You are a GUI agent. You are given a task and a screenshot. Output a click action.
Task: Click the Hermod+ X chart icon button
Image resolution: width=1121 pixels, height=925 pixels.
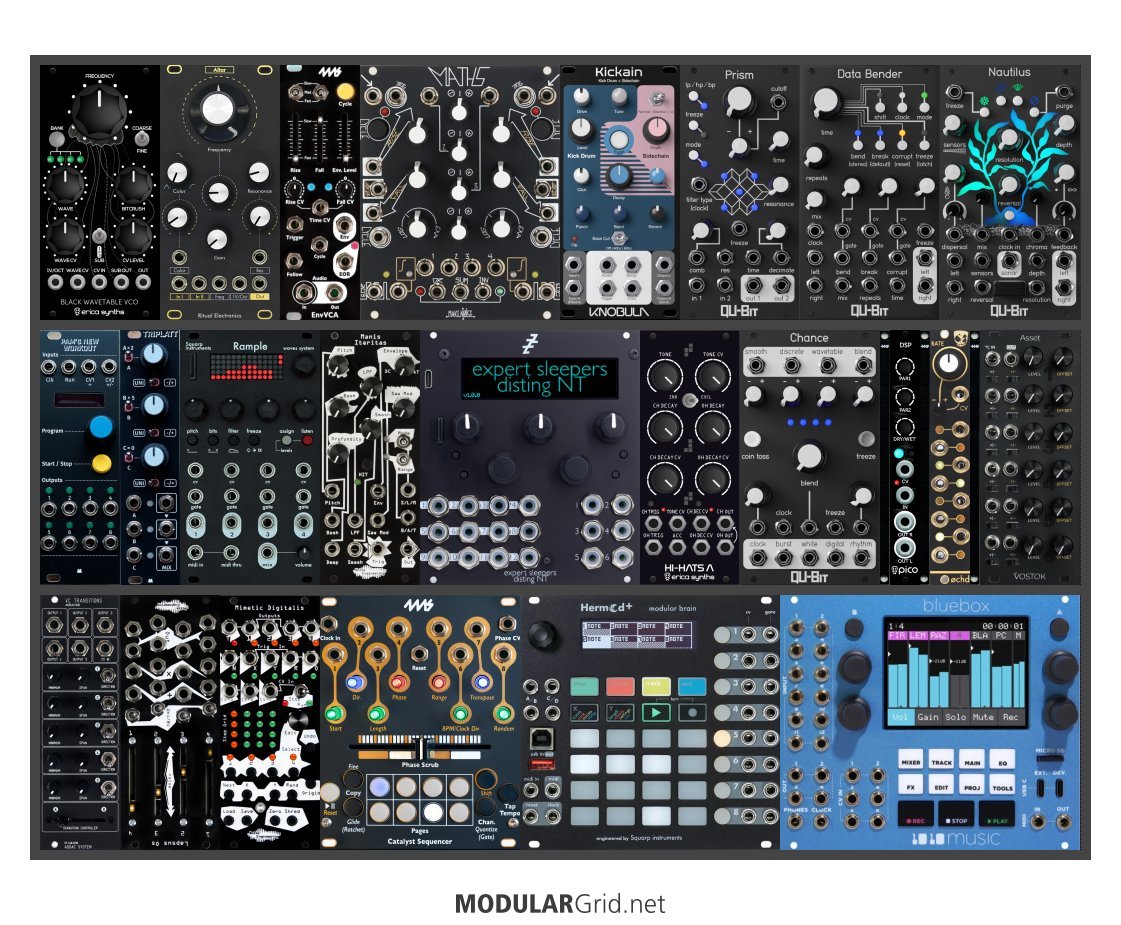(x=584, y=712)
